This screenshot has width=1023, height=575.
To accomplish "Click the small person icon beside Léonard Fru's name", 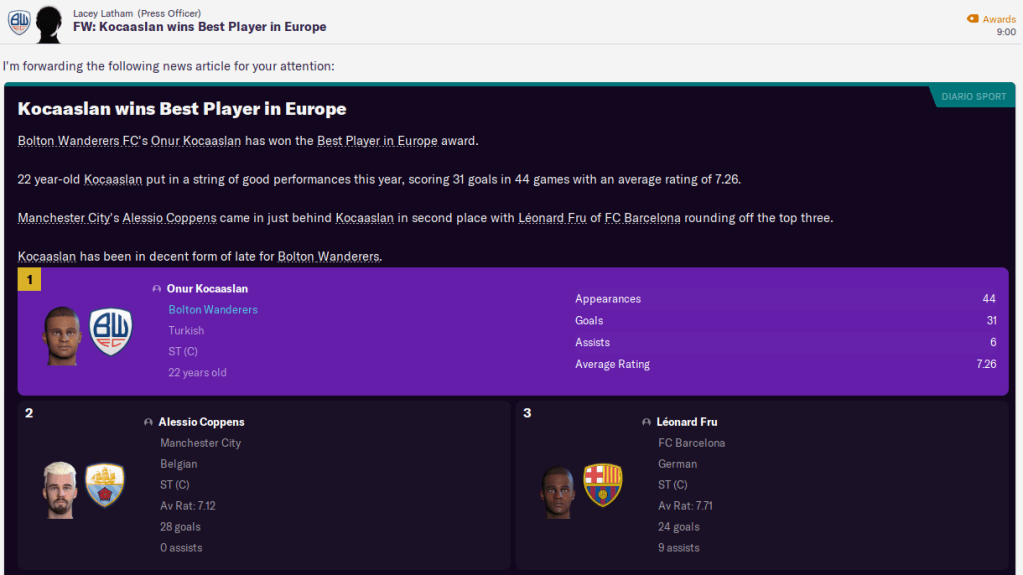I will pos(647,422).
